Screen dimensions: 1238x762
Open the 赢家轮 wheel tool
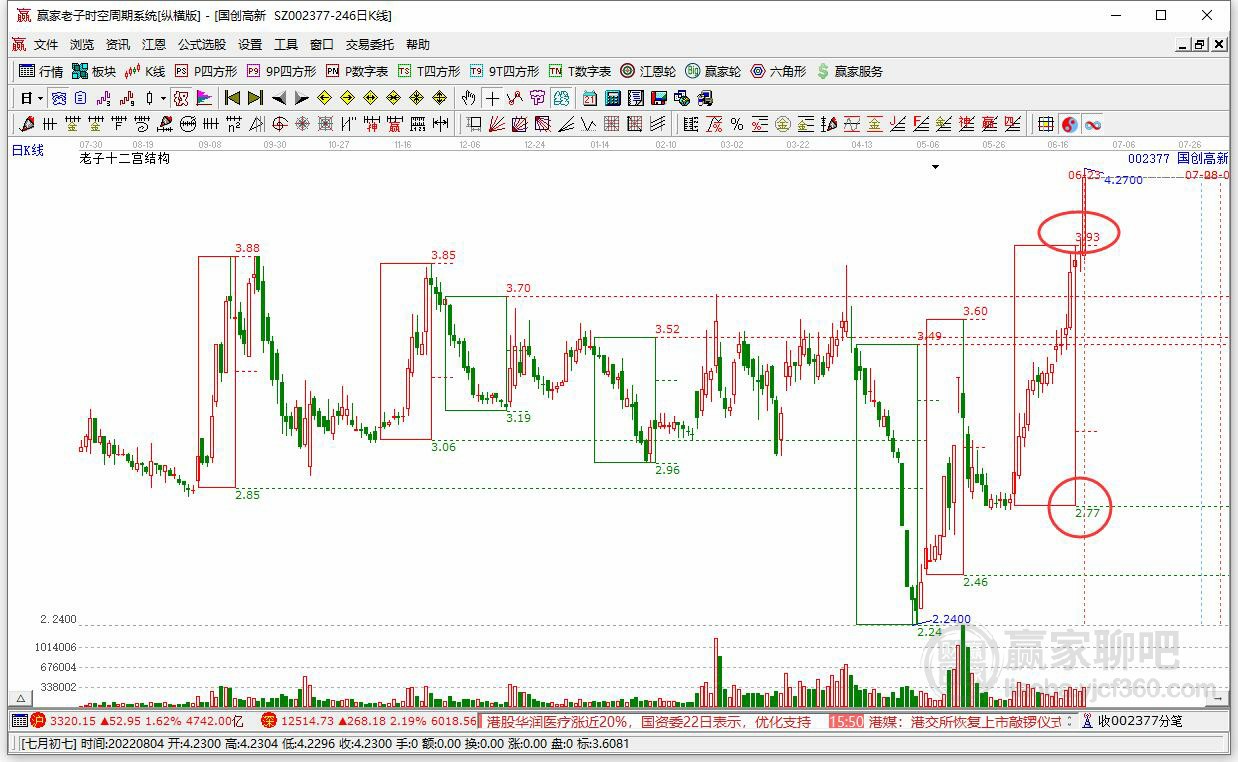(x=713, y=71)
